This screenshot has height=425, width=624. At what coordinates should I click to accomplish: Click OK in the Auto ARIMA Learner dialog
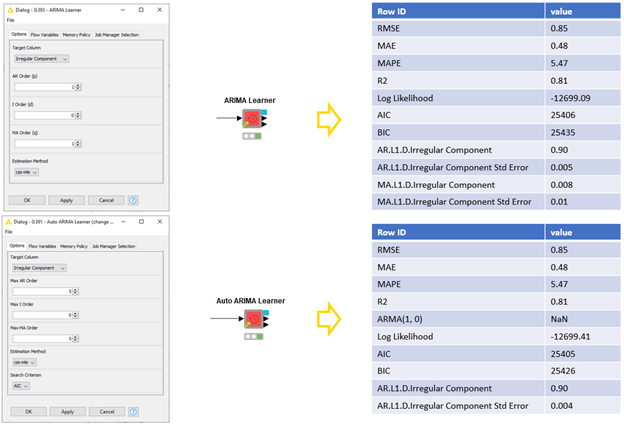click(x=27, y=411)
